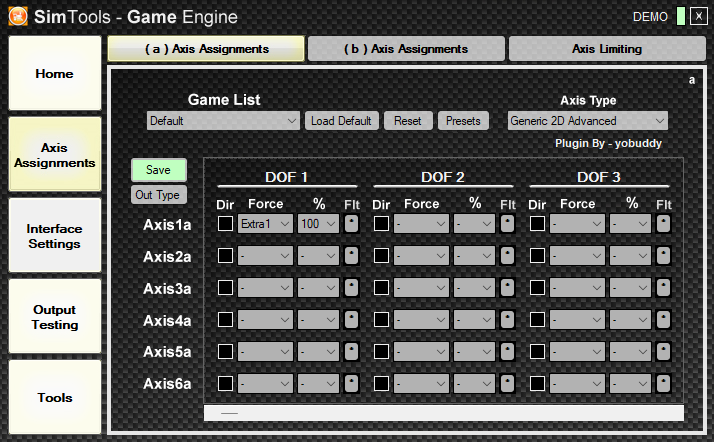The height and width of the screenshot is (442, 714).
Task: Open Axis2a DOF 1 filter button
Action: pos(351,255)
